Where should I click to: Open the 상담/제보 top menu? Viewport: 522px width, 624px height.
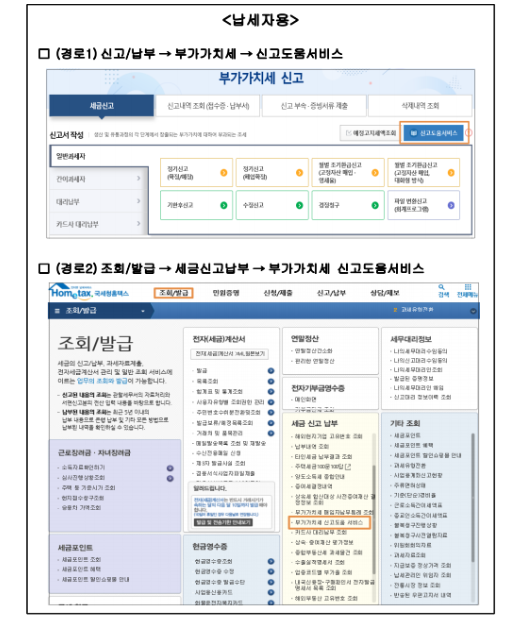(384, 293)
